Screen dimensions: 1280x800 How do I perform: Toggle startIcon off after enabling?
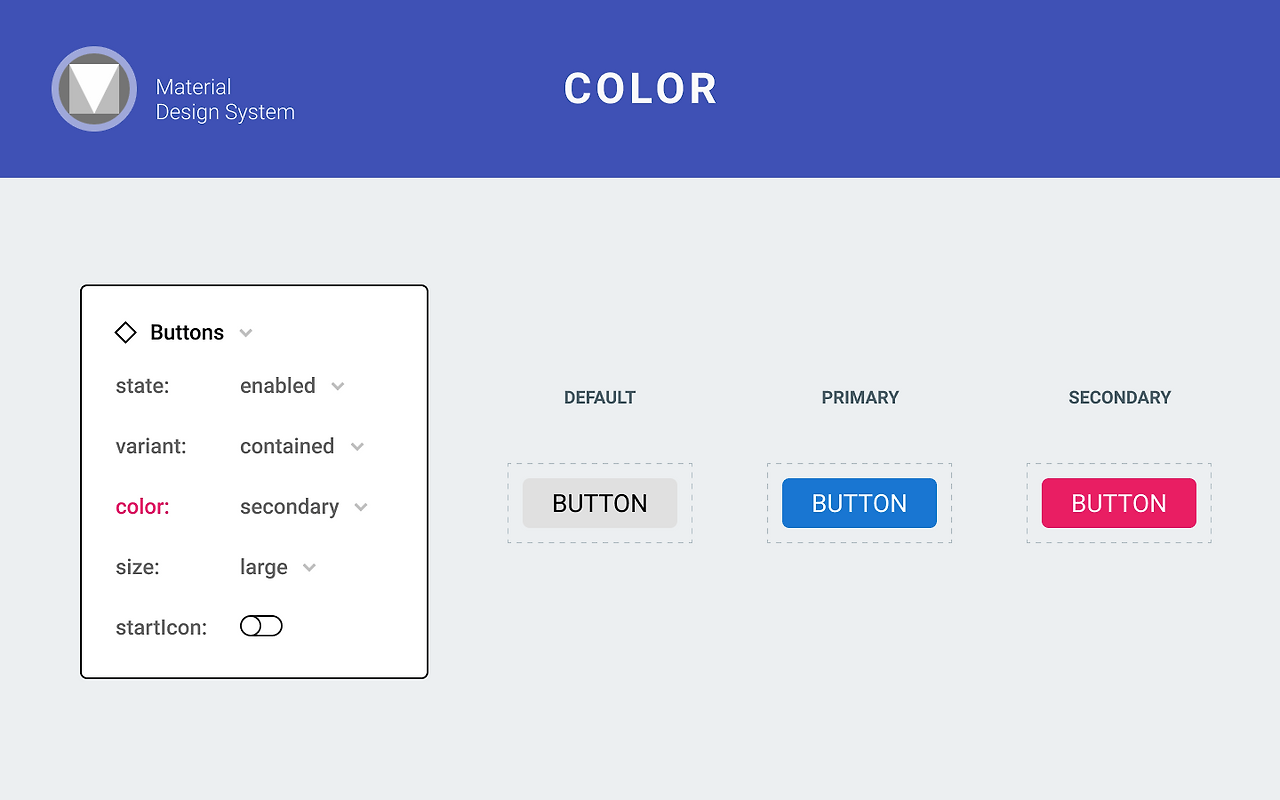click(x=261, y=625)
